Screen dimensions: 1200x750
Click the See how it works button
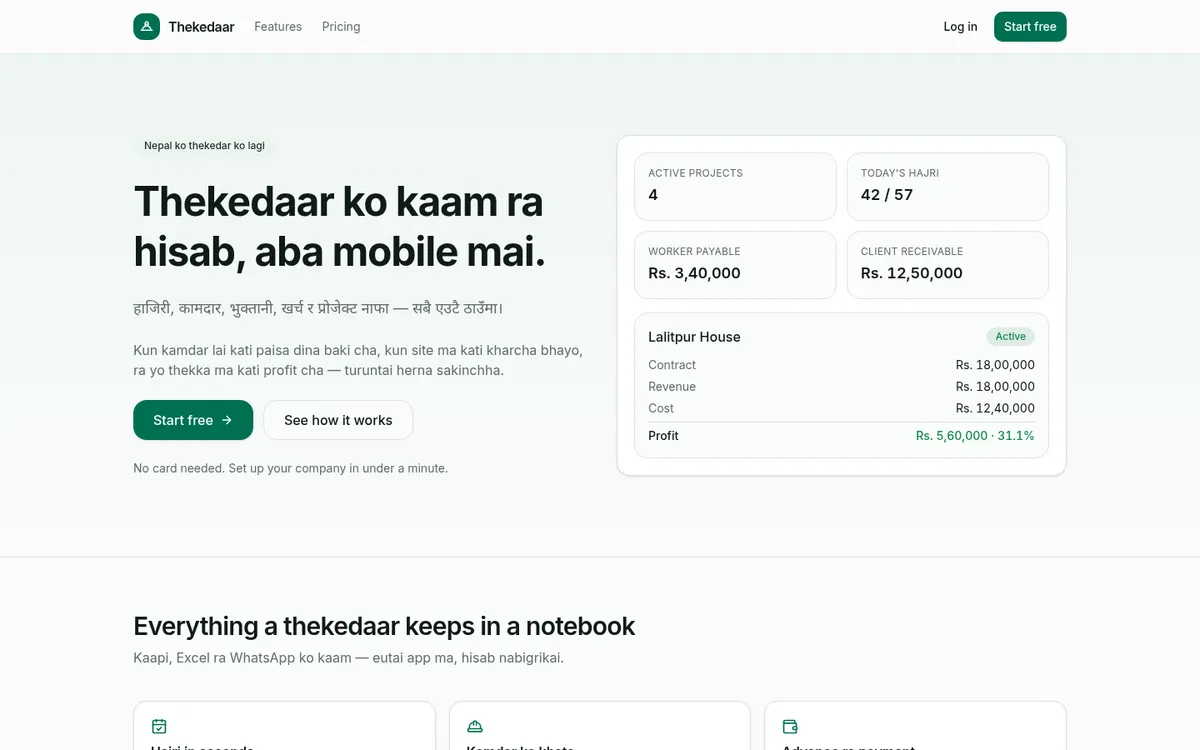pos(338,420)
